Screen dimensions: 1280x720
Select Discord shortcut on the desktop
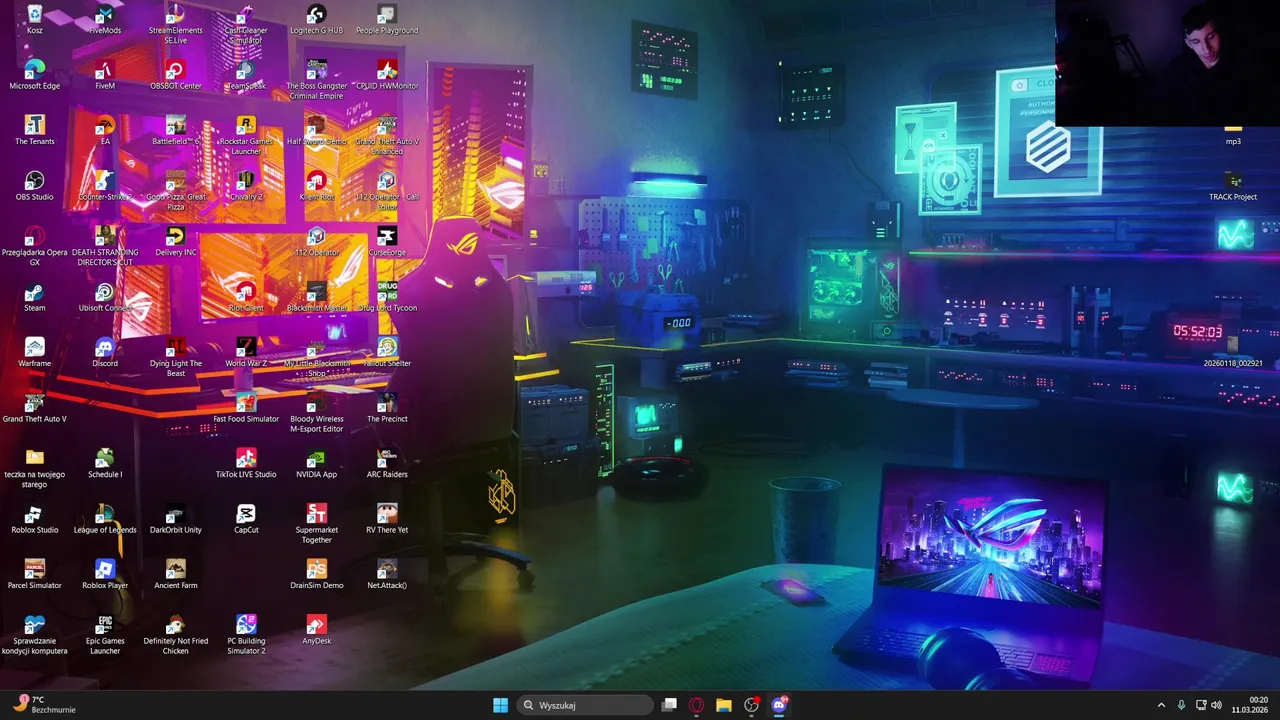(x=105, y=352)
